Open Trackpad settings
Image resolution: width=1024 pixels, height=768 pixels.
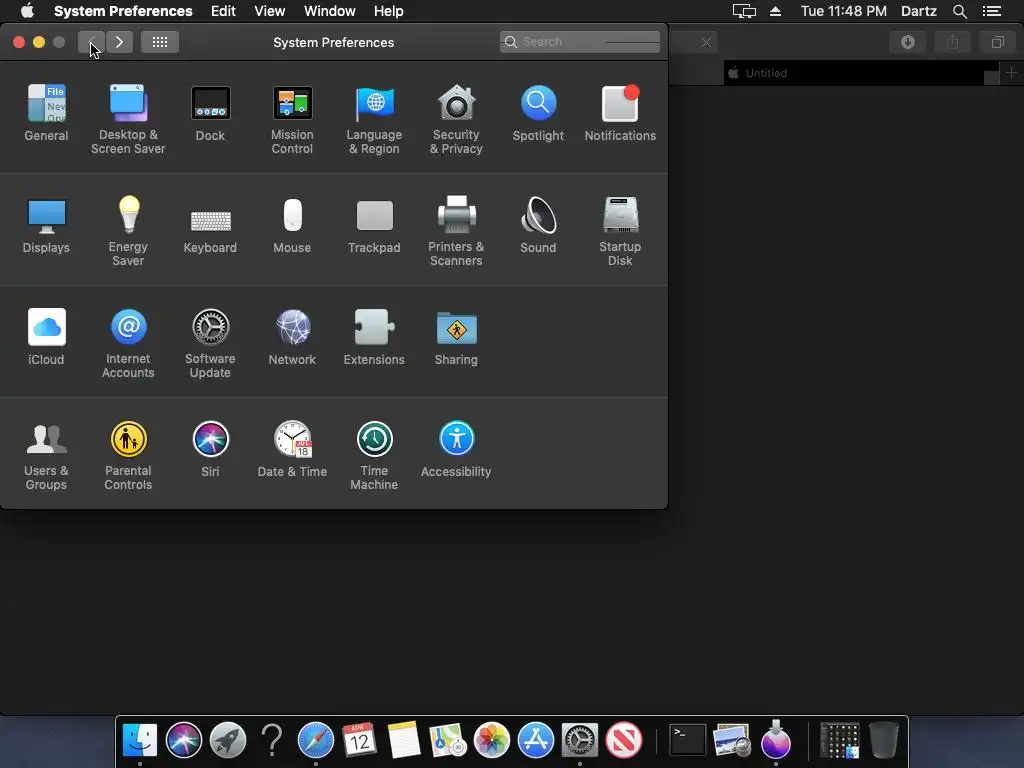coord(374,225)
